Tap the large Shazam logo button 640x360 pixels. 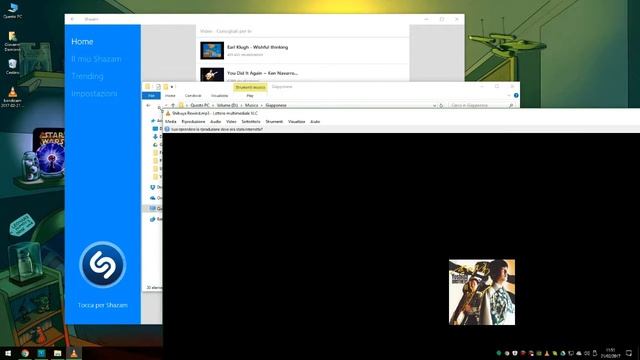click(x=102, y=264)
